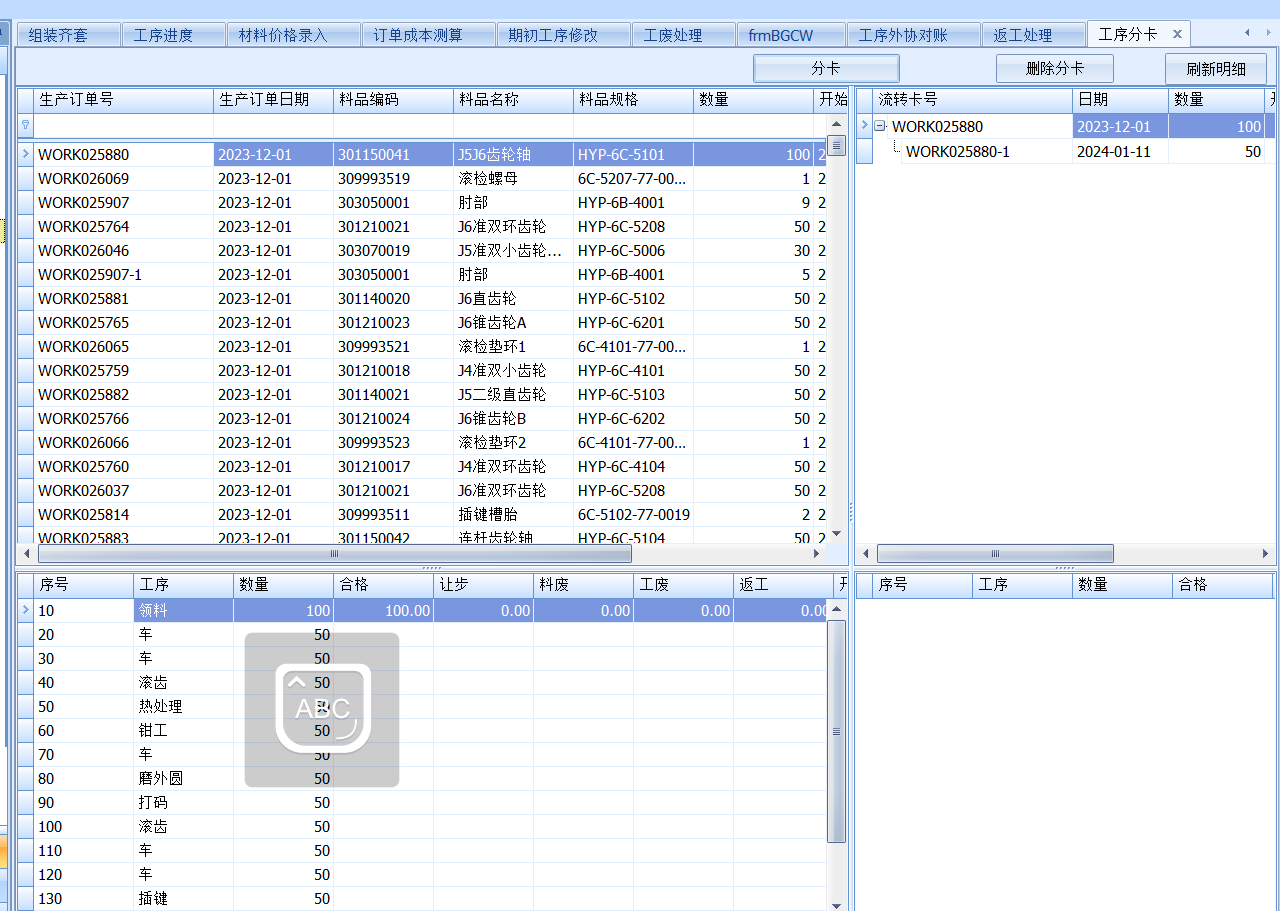Click the 刷新明细 button
1280x911 pixels.
pyautogui.click(x=1216, y=69)
